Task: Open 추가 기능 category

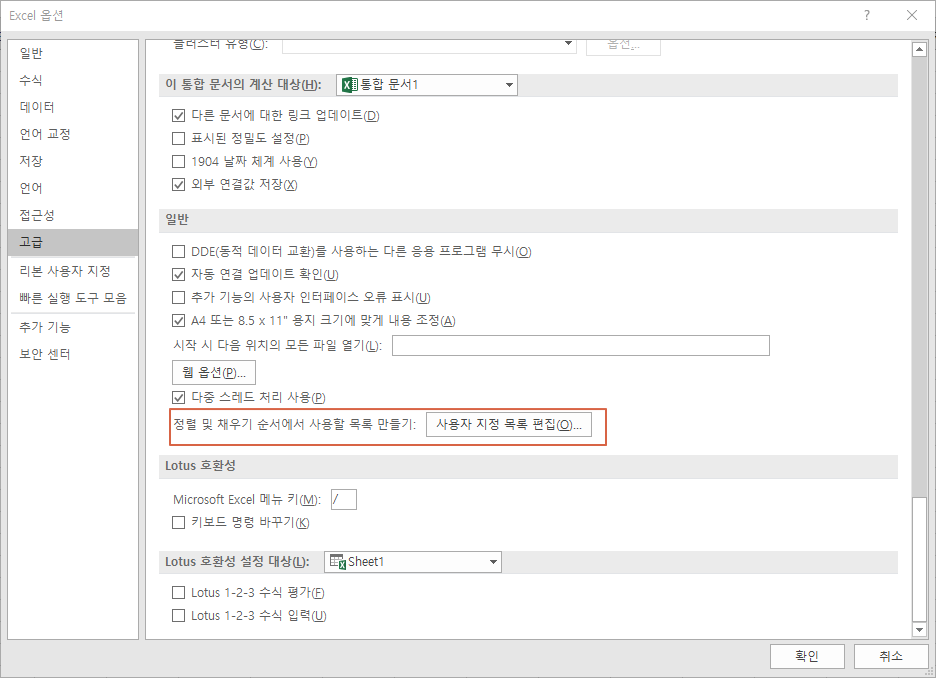Action: [x=73, y=327]
